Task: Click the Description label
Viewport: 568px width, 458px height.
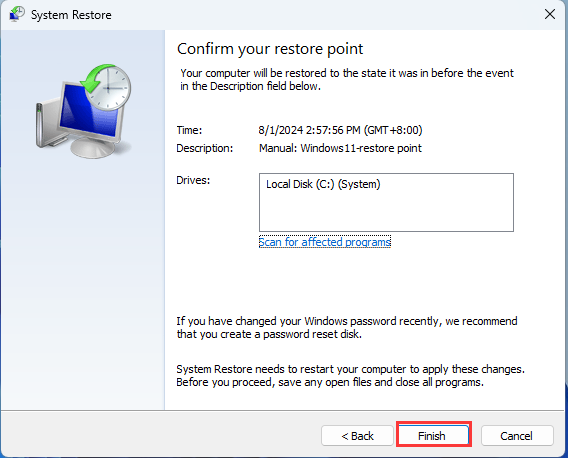Action: (x=205, y=148)
